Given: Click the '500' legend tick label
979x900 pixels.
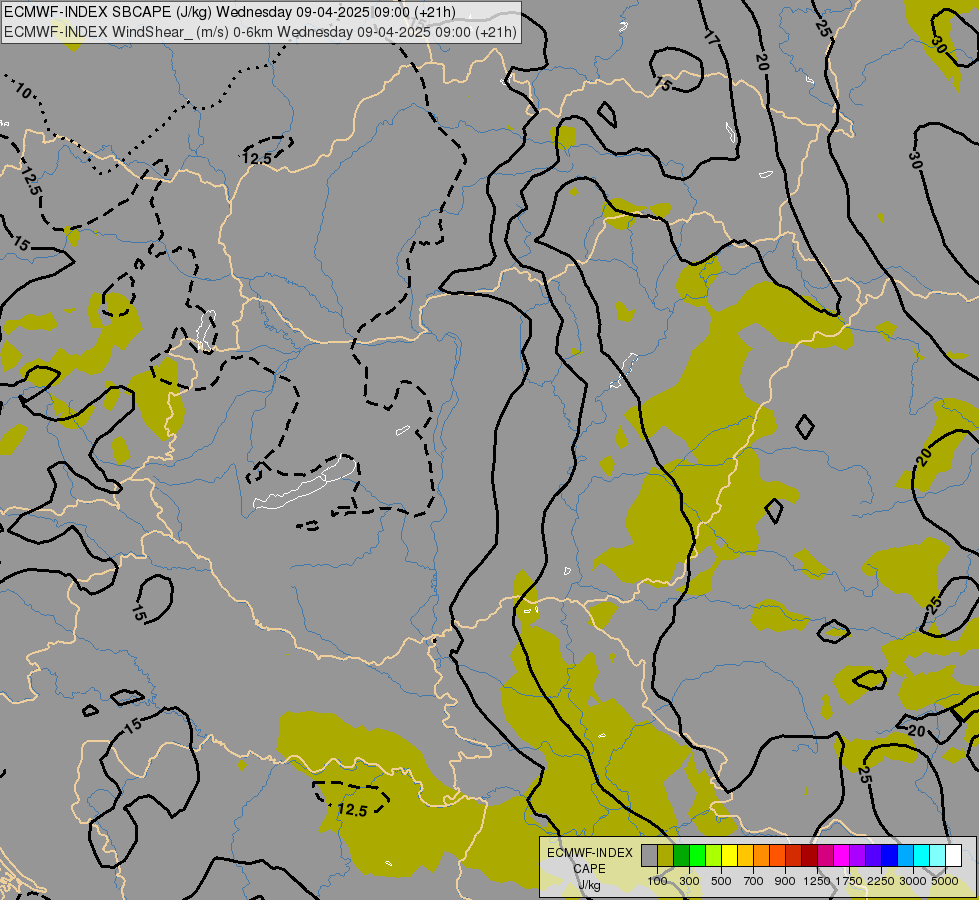Looking at the screenshot, I should (x=721, y=881).
